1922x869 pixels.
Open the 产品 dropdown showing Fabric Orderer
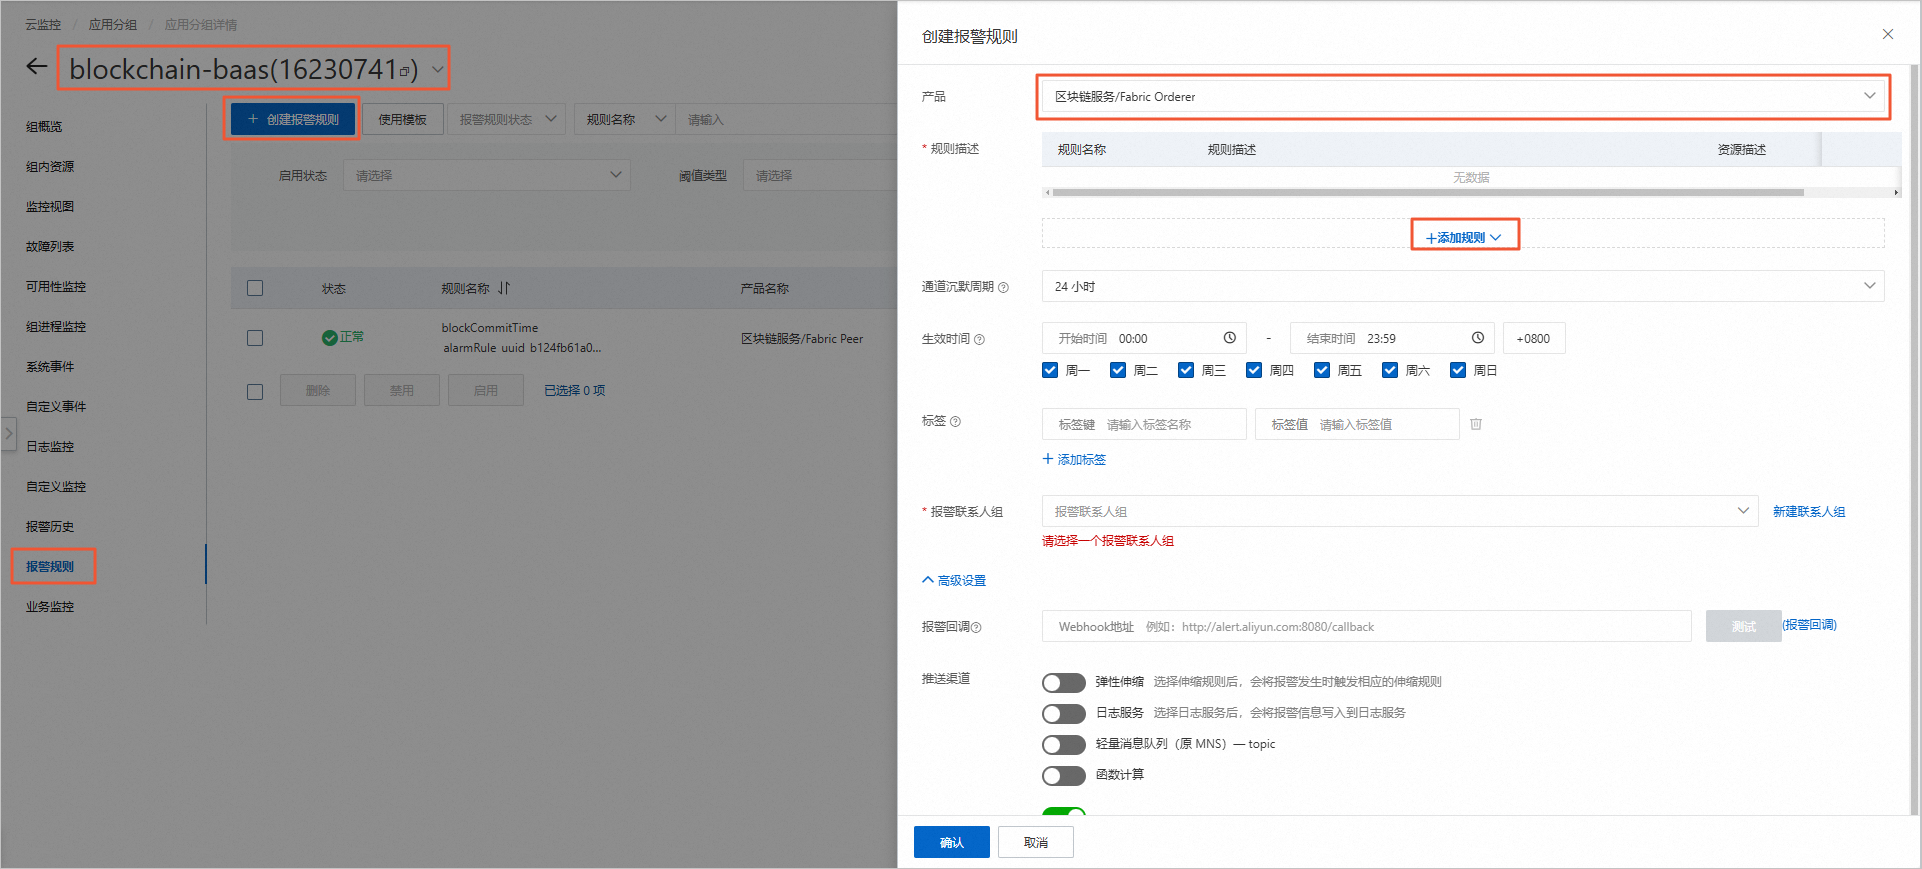pos(1463,96)
